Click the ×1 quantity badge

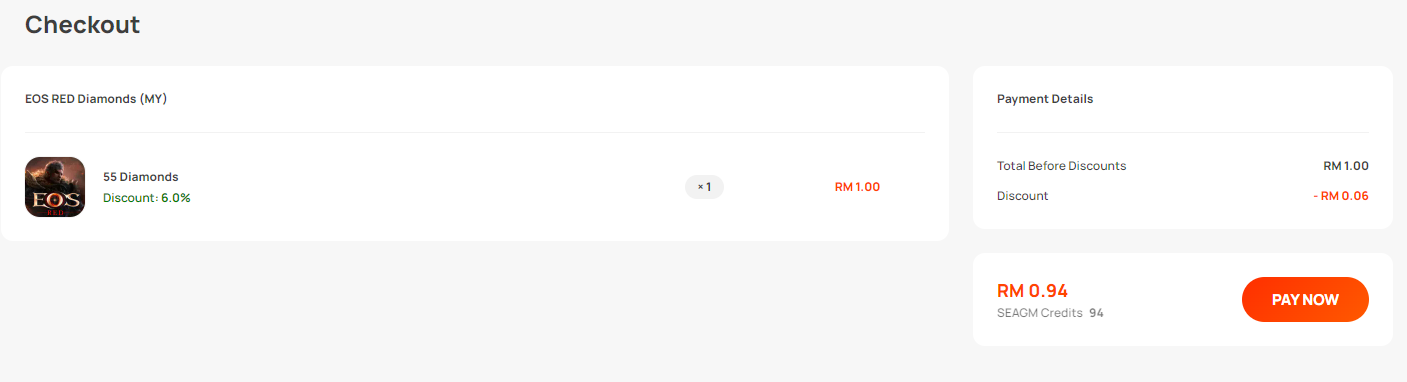coord(704,187)
